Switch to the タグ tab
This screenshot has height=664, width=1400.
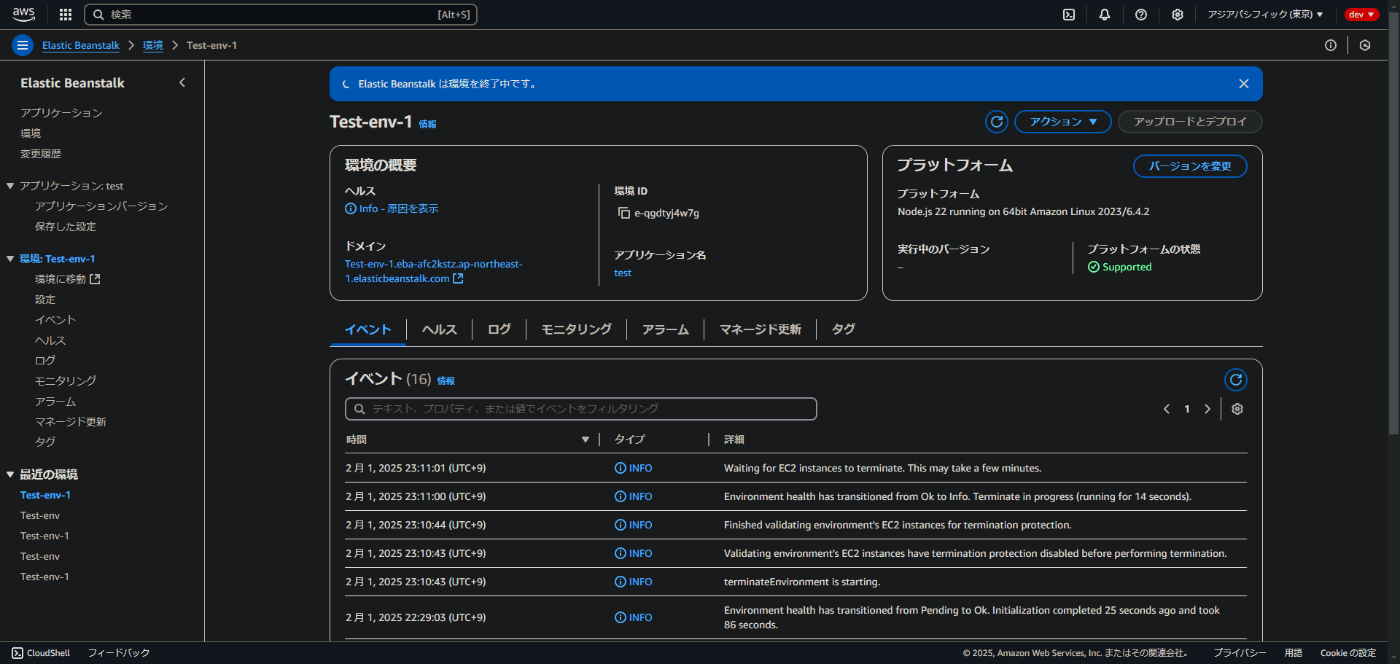[x=843, y=329]
